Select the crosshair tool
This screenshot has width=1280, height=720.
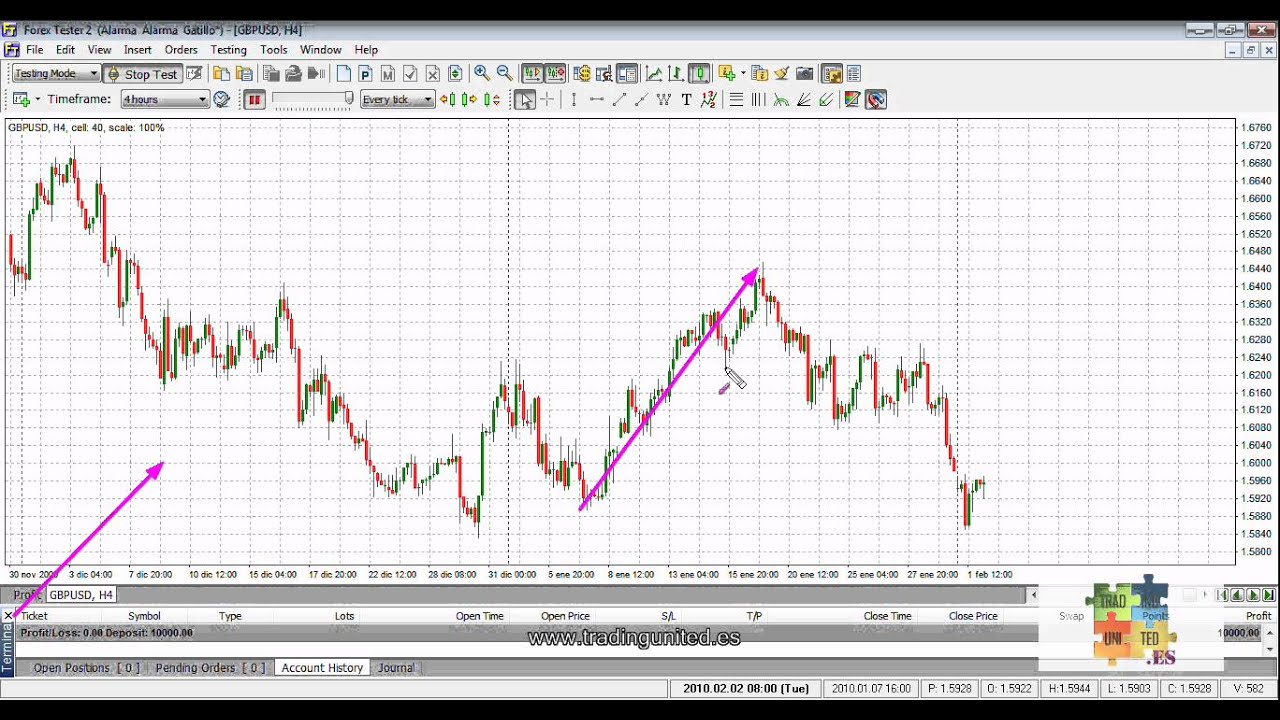(x=547, y=99)
